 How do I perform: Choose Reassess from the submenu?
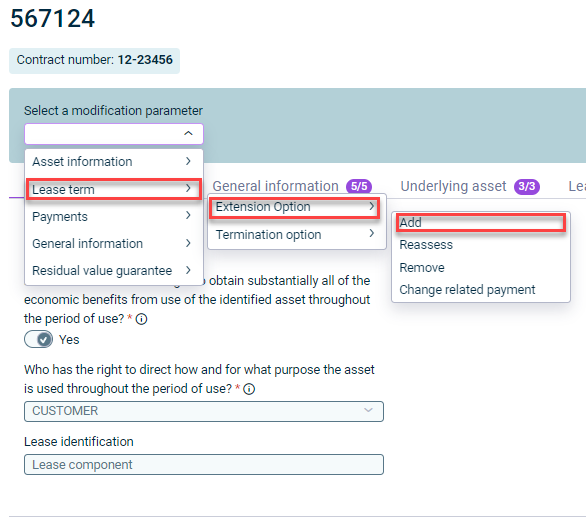pyautogui.click(x=426, y=245)
